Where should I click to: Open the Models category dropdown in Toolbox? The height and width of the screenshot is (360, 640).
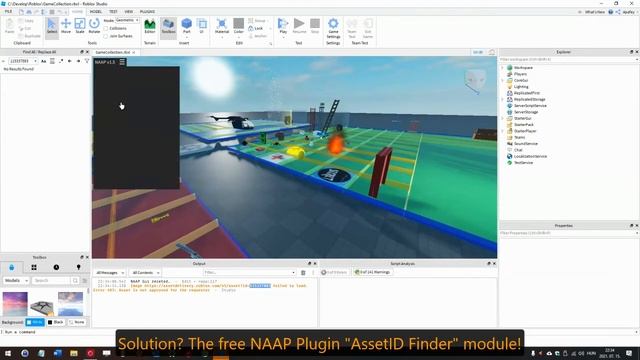point(16,280)
